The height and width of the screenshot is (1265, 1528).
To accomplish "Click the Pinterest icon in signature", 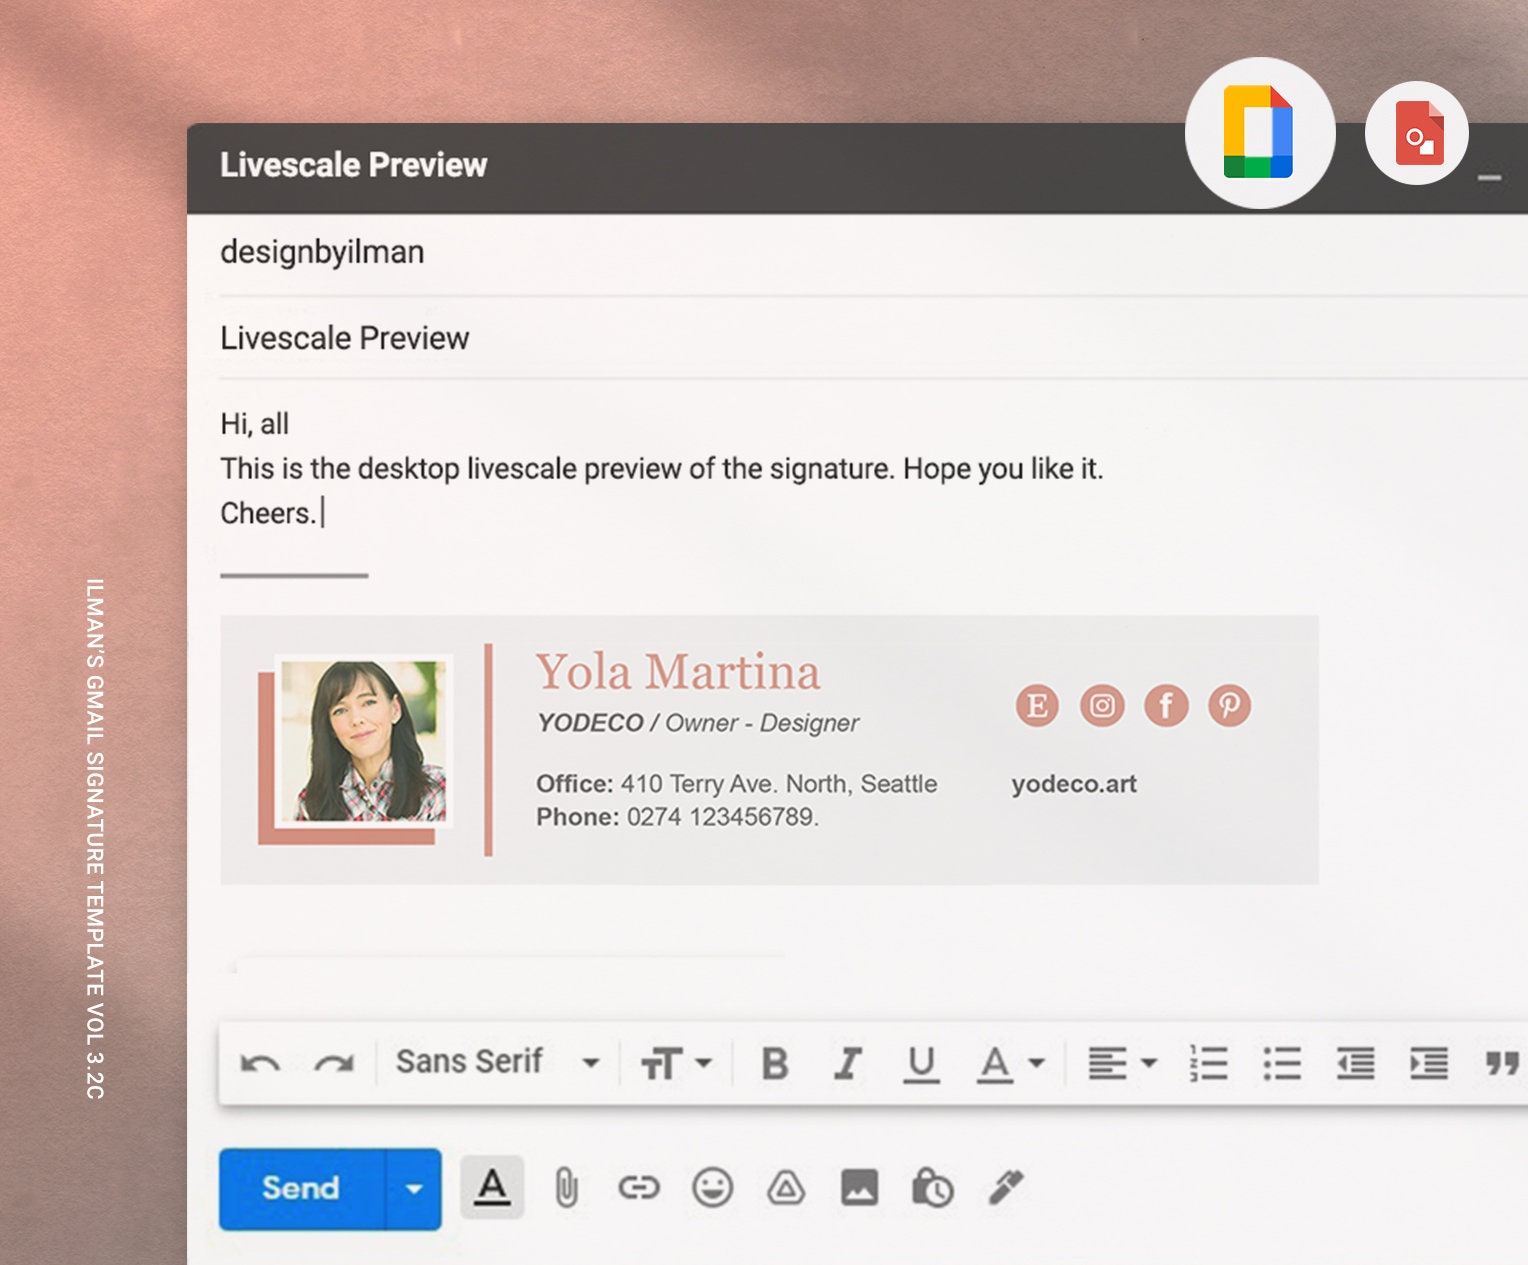I will [x=1230, y=706].
